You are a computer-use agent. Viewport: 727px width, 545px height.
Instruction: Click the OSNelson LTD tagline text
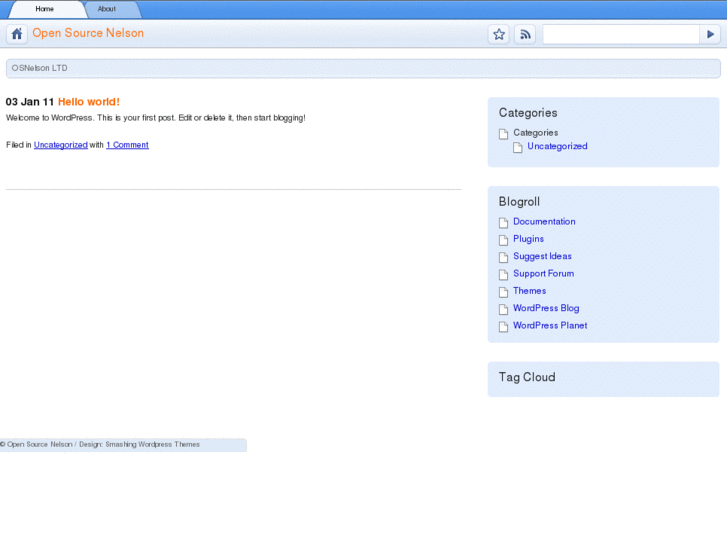[40, 68]
